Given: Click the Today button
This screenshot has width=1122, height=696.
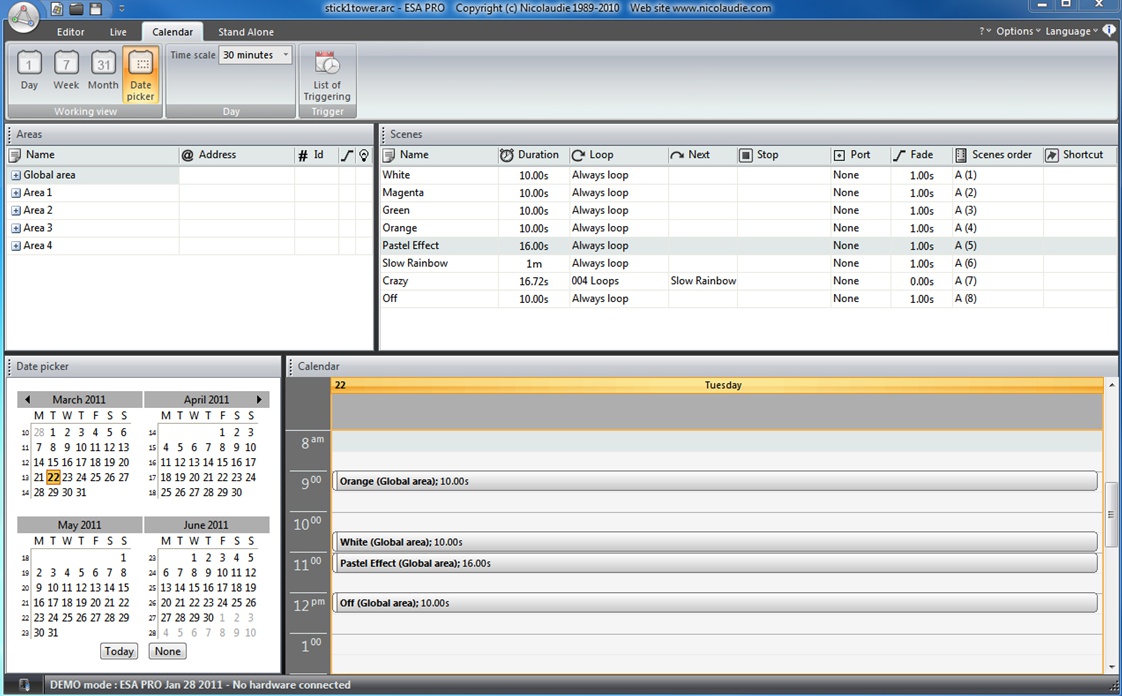Looking at the screenshot, I should [119, 651].
